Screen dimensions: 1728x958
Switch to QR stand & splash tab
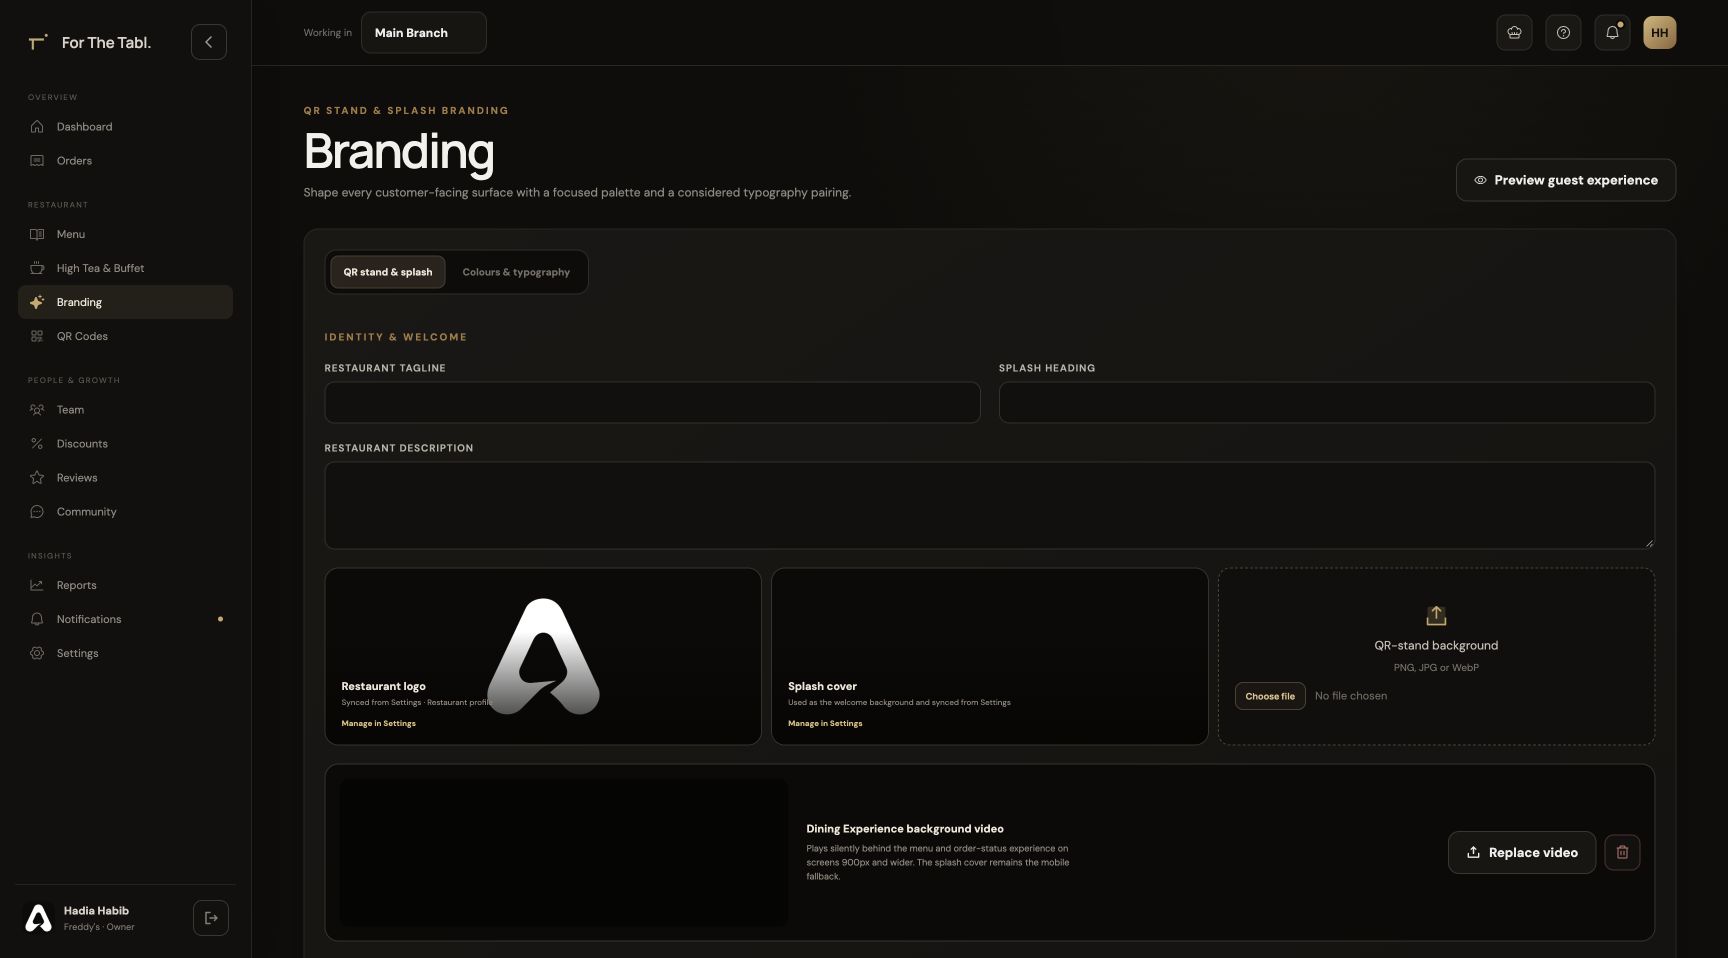point(388,272)
